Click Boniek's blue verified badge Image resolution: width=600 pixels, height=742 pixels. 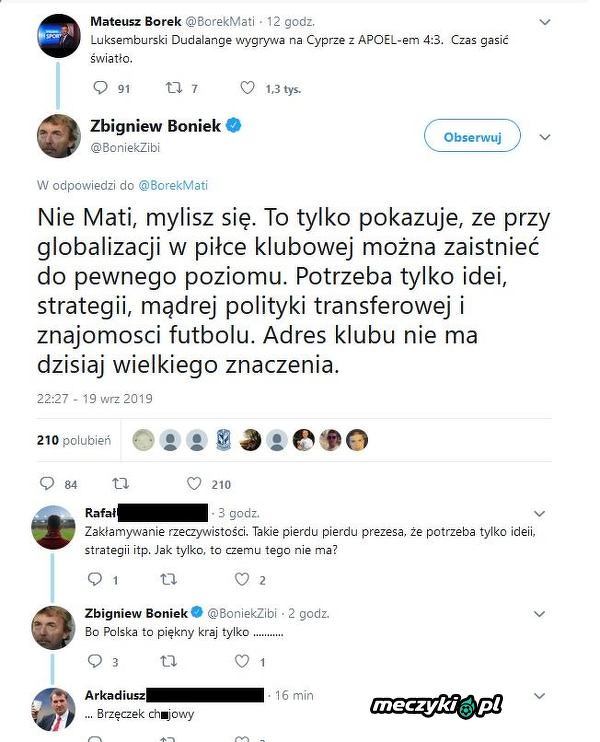[231, 126]
